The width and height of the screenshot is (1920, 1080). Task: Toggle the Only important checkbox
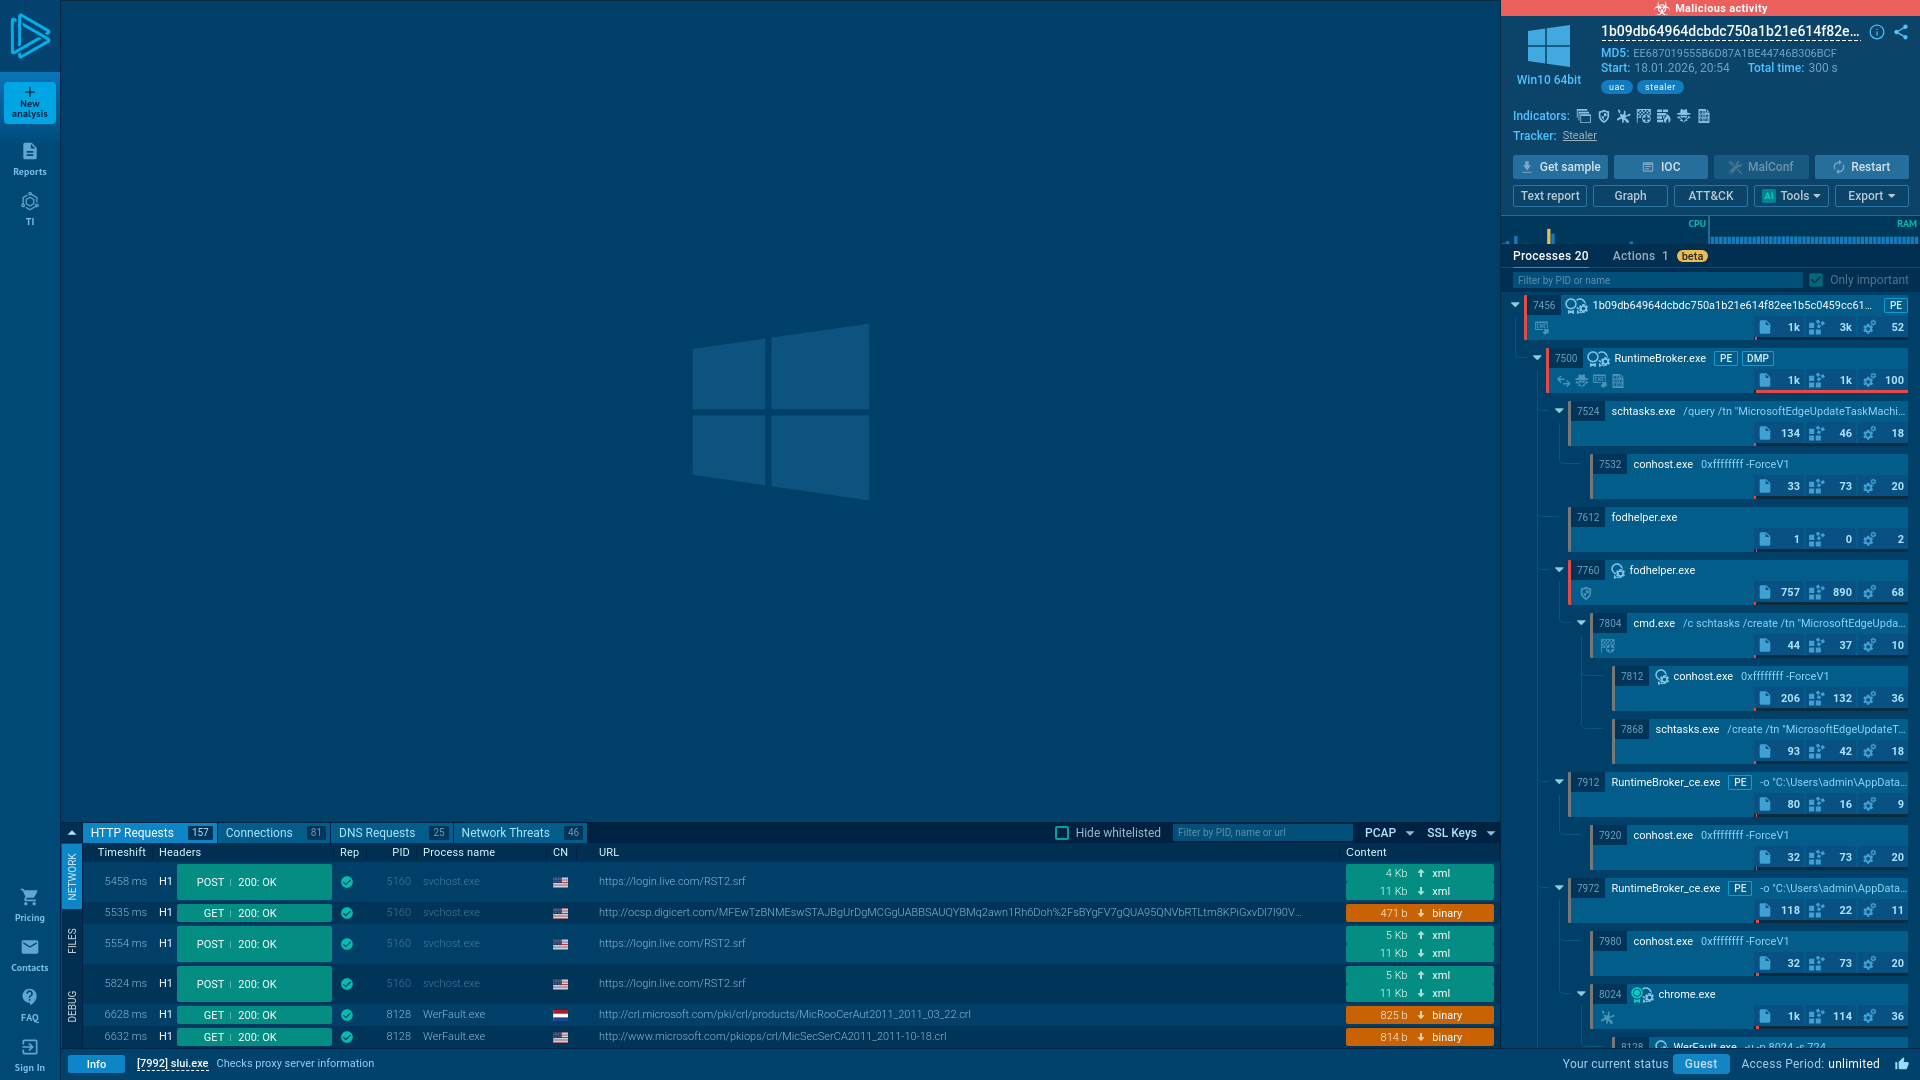pyautogui.click(x=1816, y=280)
